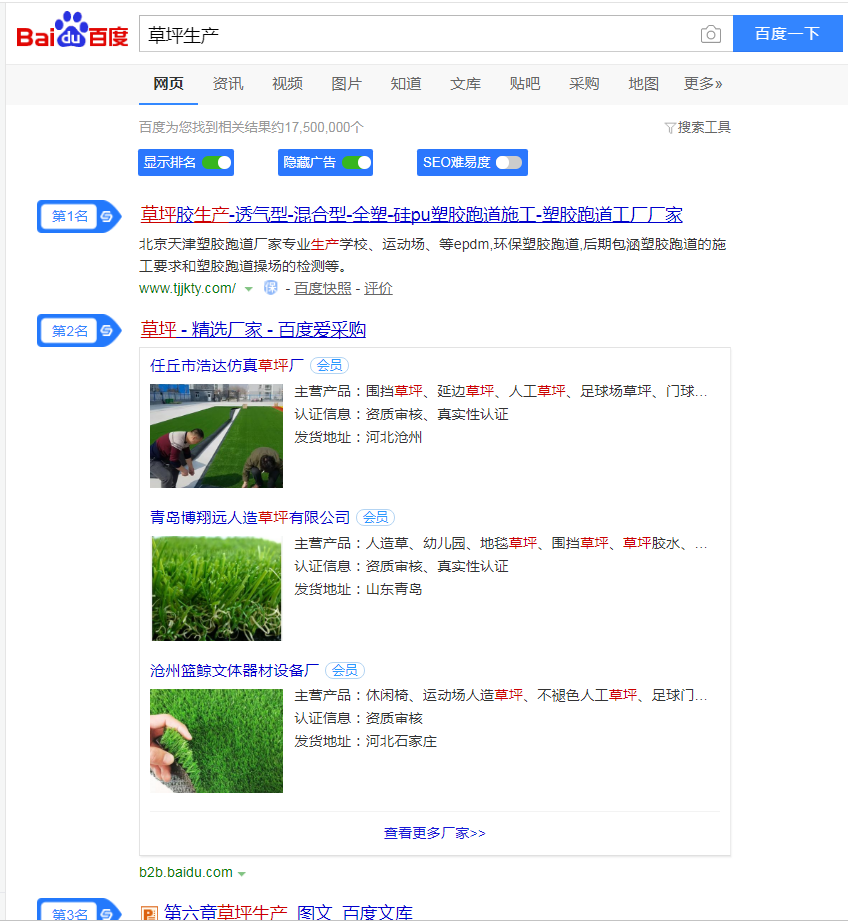Open 沧州篮鲸文体器材设备厂 link
This screenshot has width=848, height=921.
click(x=234, y=670)
